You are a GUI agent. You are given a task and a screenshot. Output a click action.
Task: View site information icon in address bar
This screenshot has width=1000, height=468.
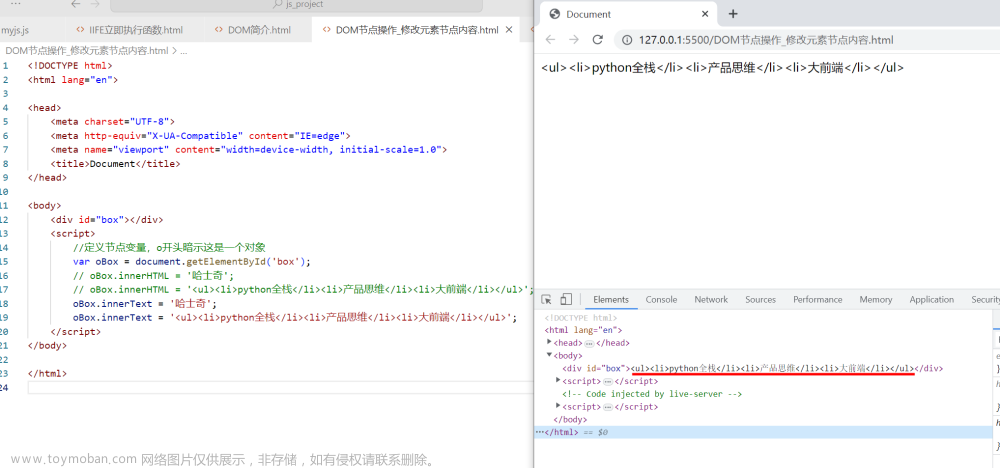coord(626,40)
